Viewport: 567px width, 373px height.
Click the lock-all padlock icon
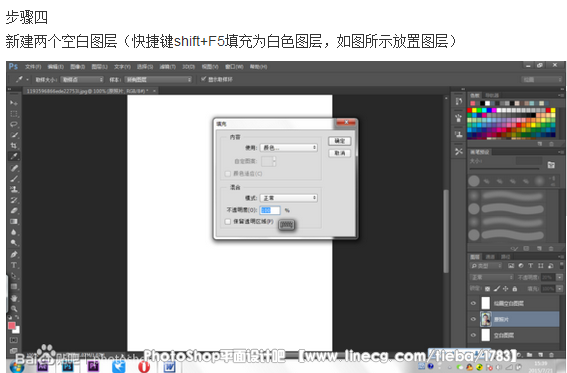tap(515, 288)
